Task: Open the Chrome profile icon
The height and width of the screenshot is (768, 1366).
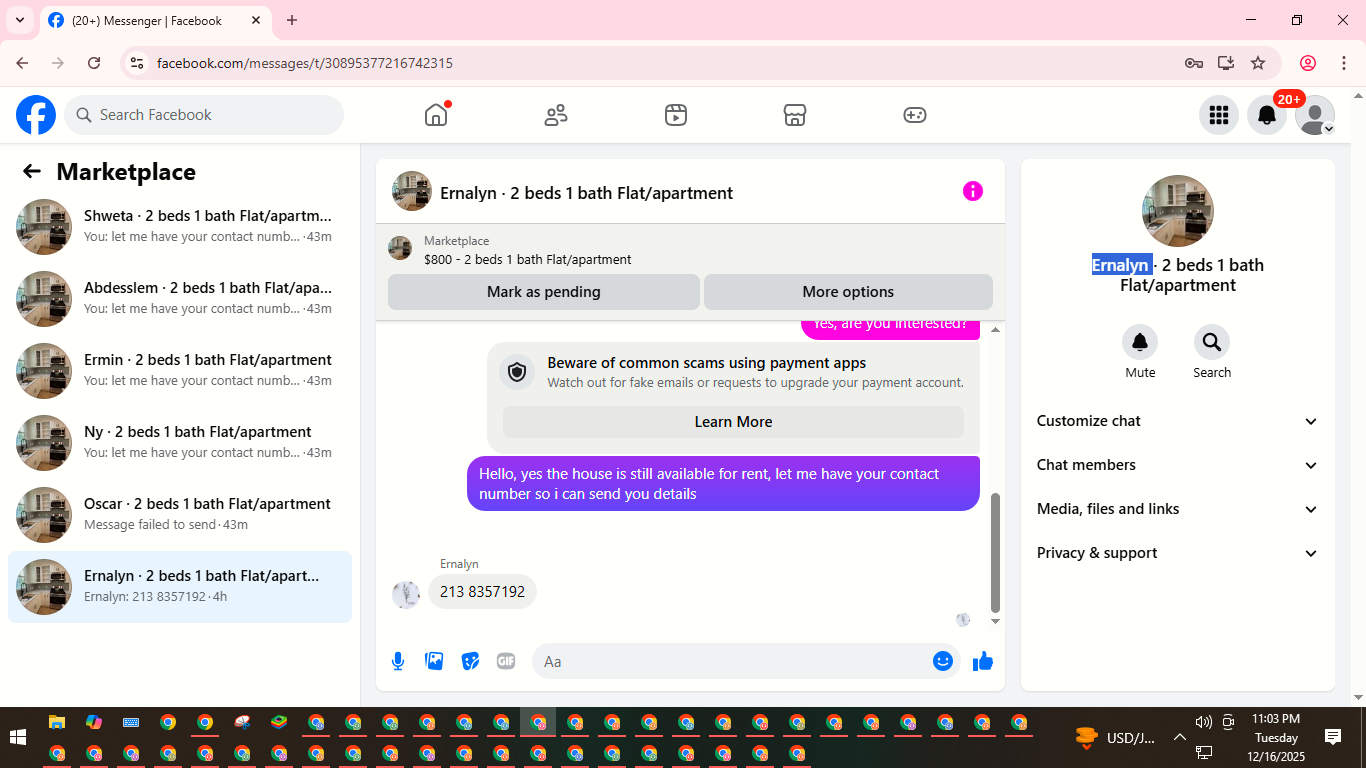Action: [1308, 63]
